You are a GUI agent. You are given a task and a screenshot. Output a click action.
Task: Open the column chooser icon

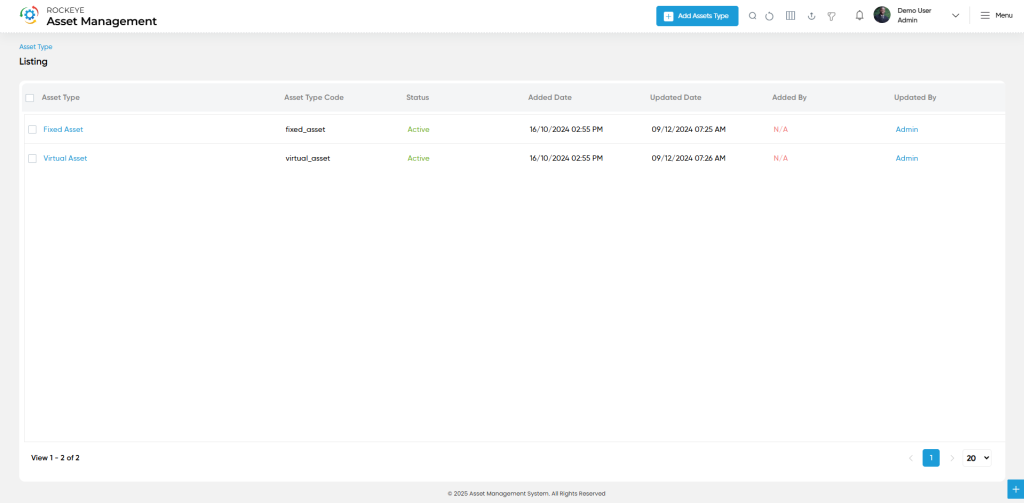pyautogui.click(x=790, y=16)
